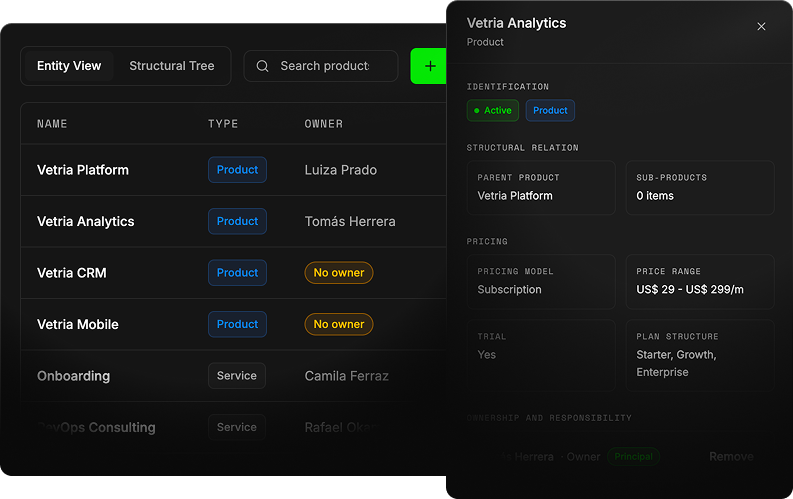
Task: Focus the Search products field
Action: (321, 66)
